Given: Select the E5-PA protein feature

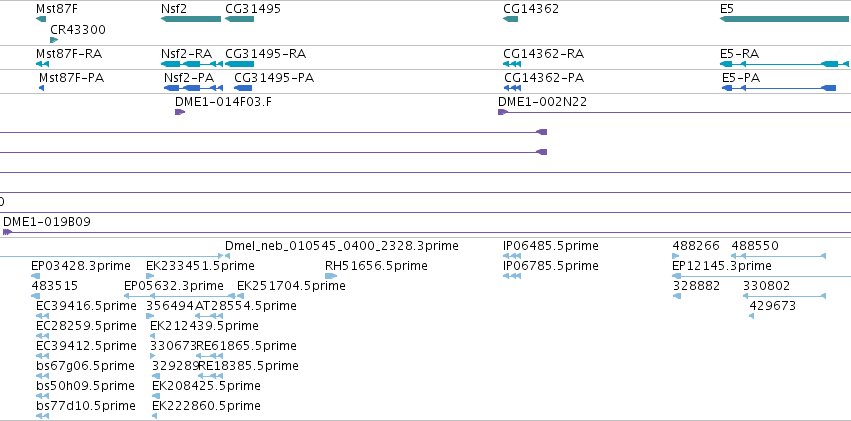Looking at the screenshot, I should [779, 88].
